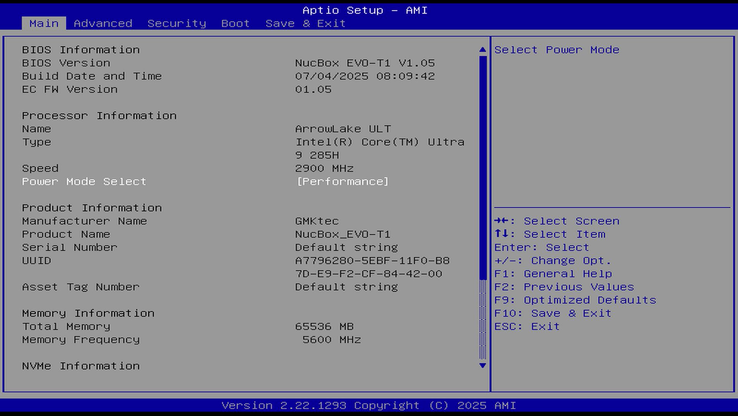Click the Build Date and Time label
Viewport: 738px width, 416px height.
click(92, 76)
